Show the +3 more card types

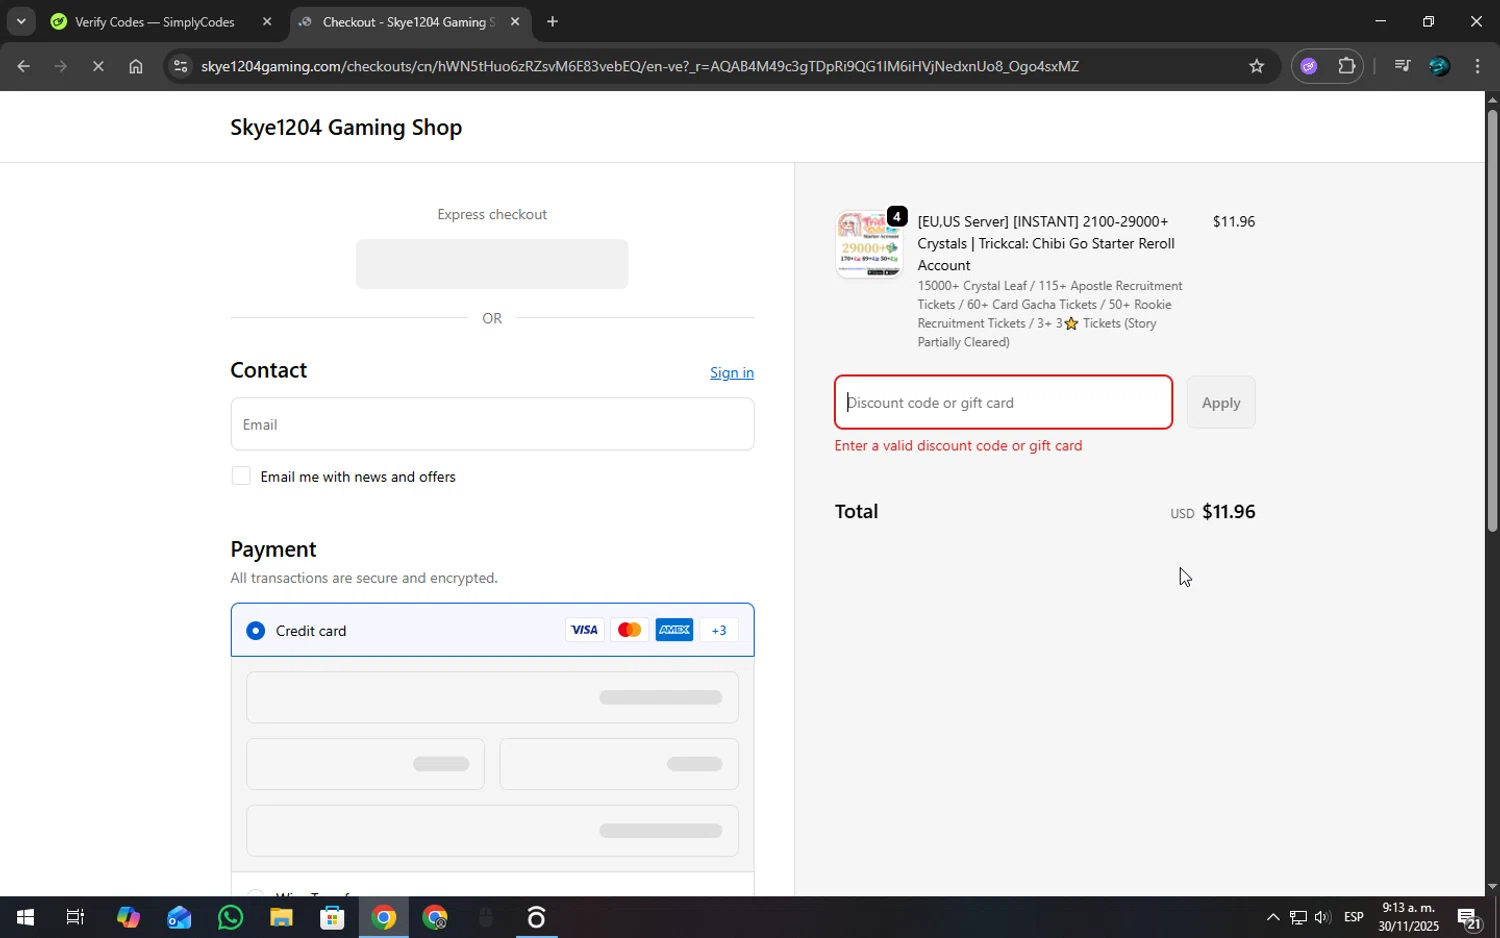pos(719,630)
